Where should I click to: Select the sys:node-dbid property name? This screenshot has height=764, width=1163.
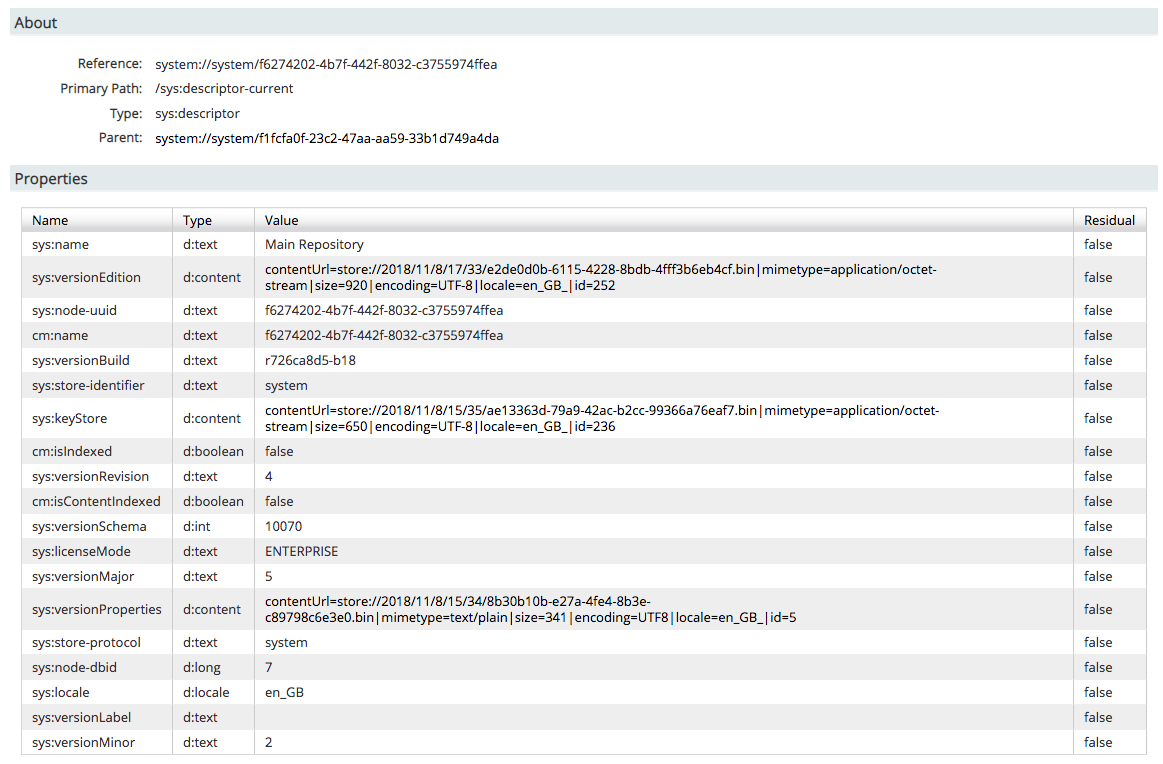(74, 668)
